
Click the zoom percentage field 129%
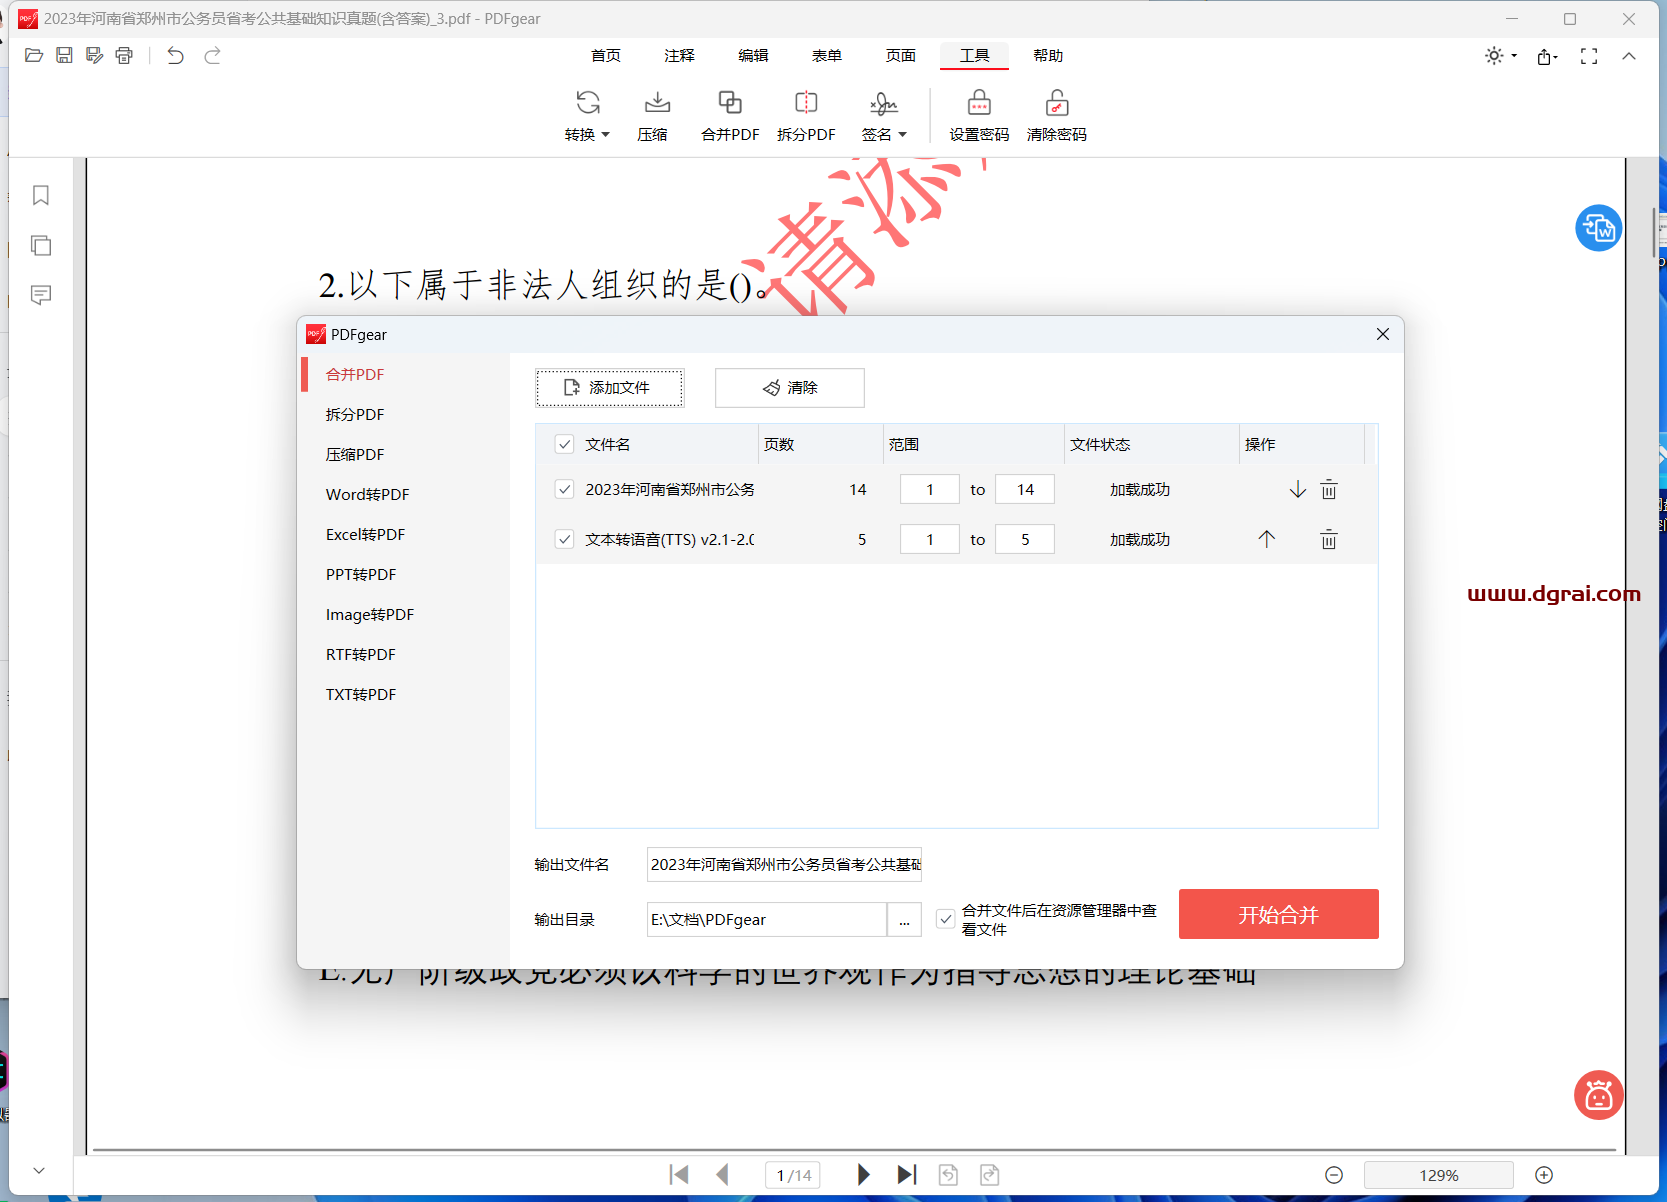click(1439, 1175)
